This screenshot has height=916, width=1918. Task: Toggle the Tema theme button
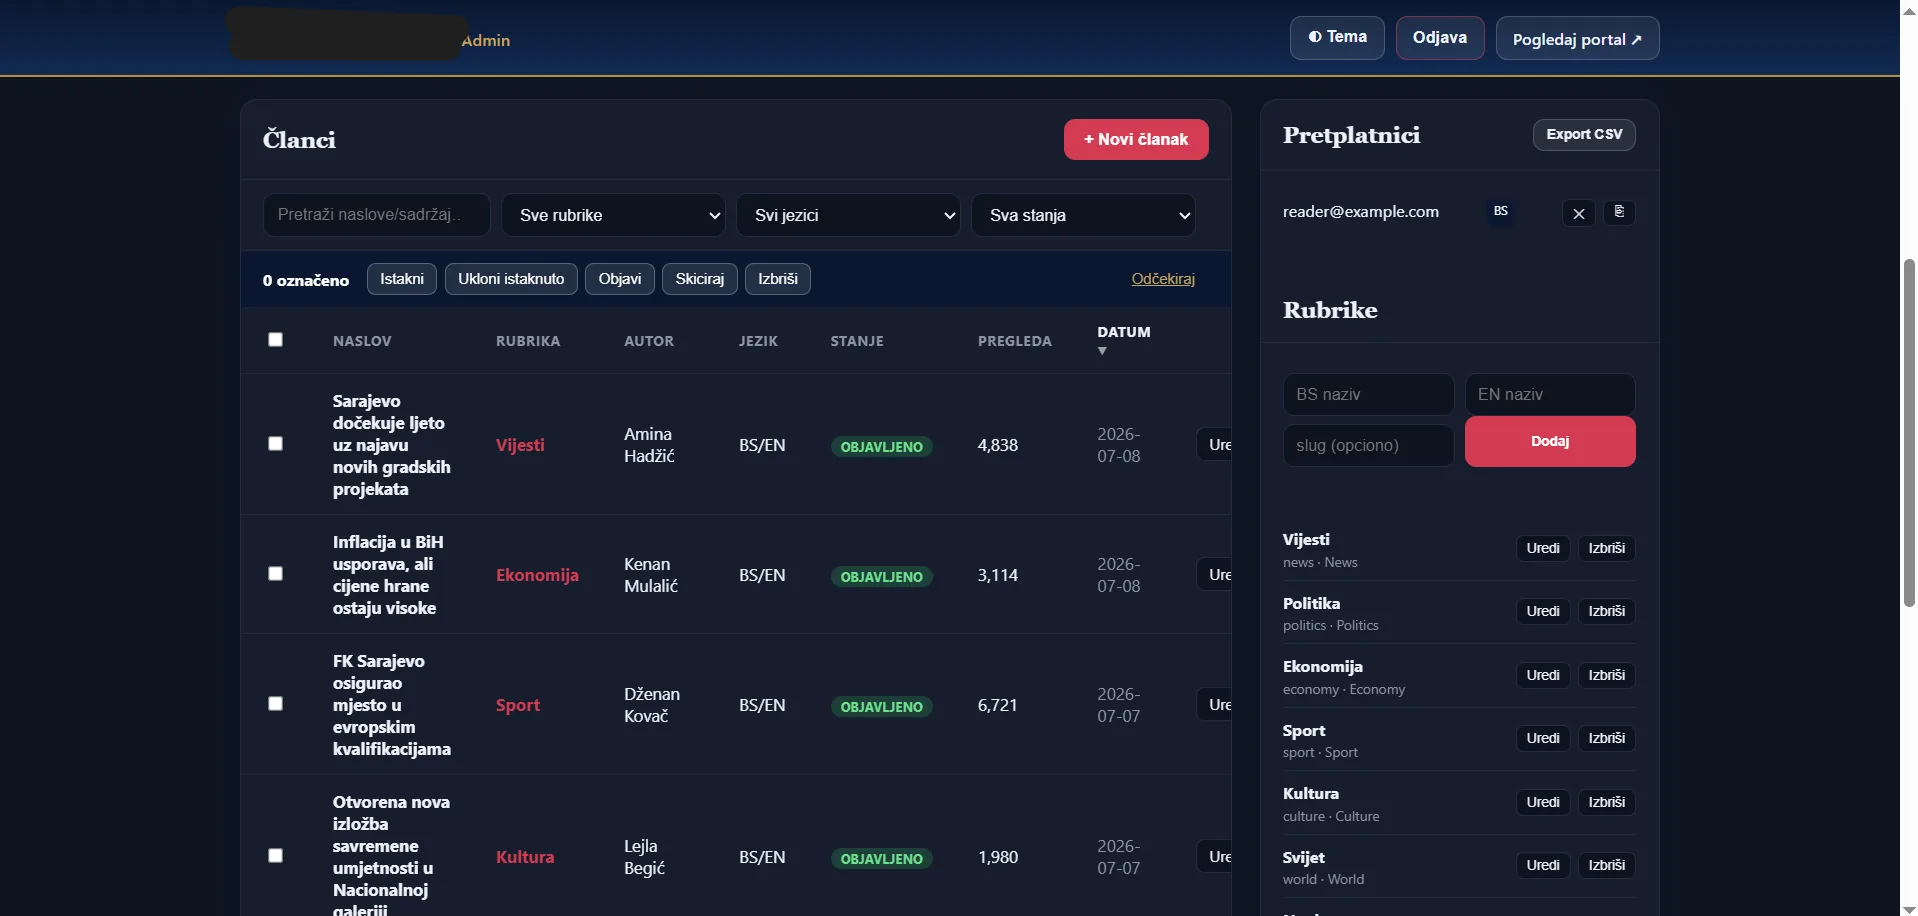coord(1337,38)
